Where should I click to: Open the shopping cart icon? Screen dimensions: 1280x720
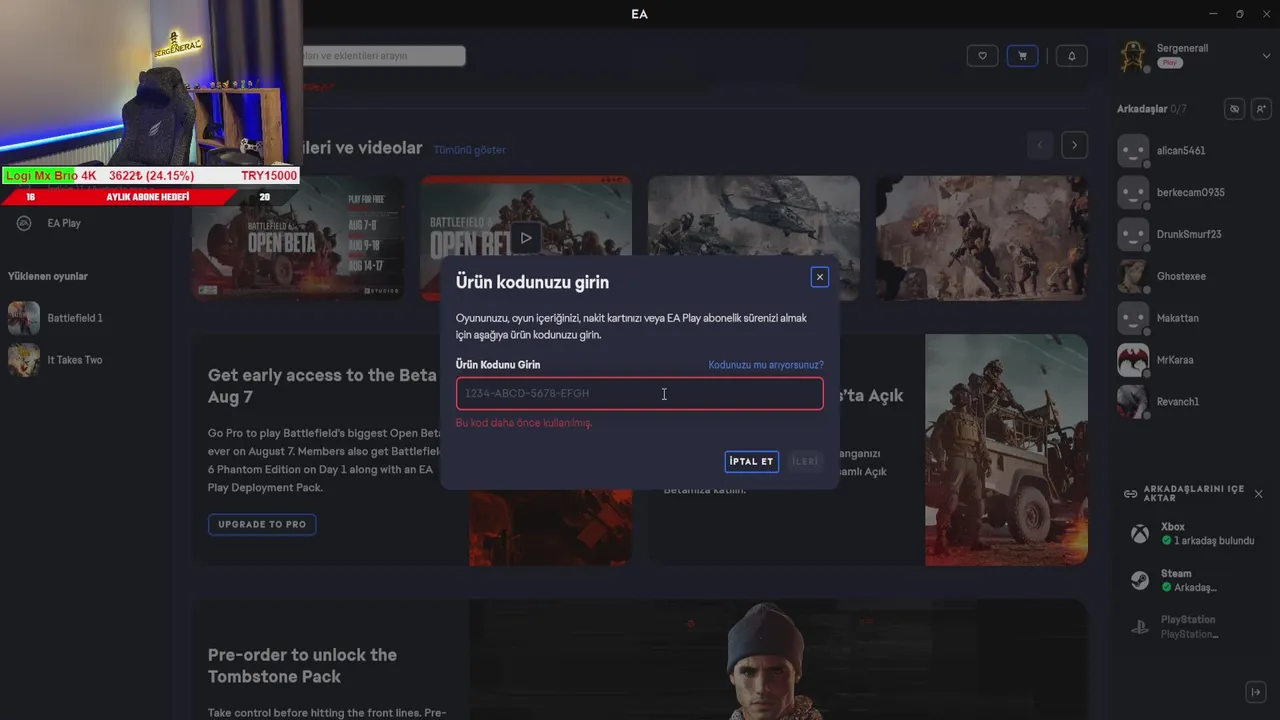[x=1022, y=56]
